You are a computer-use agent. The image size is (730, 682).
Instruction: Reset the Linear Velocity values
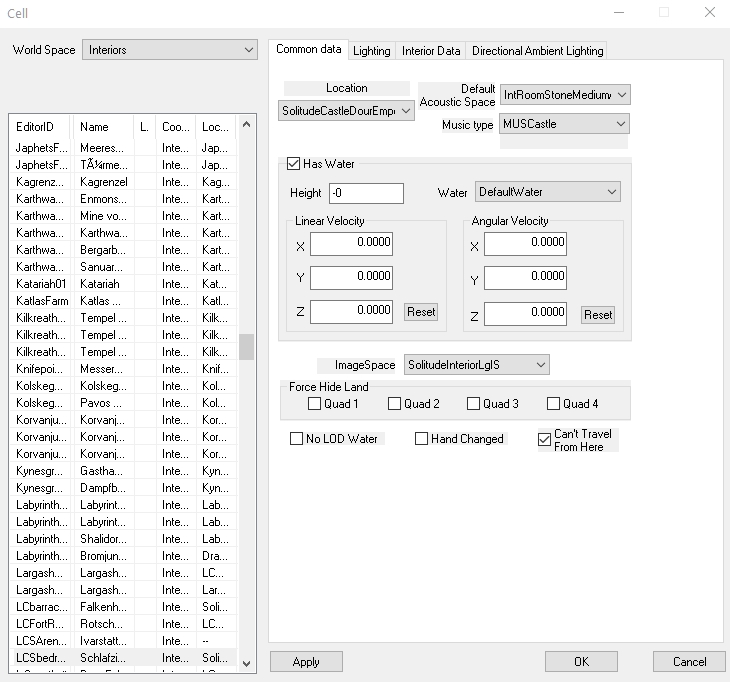coord(421,312)
